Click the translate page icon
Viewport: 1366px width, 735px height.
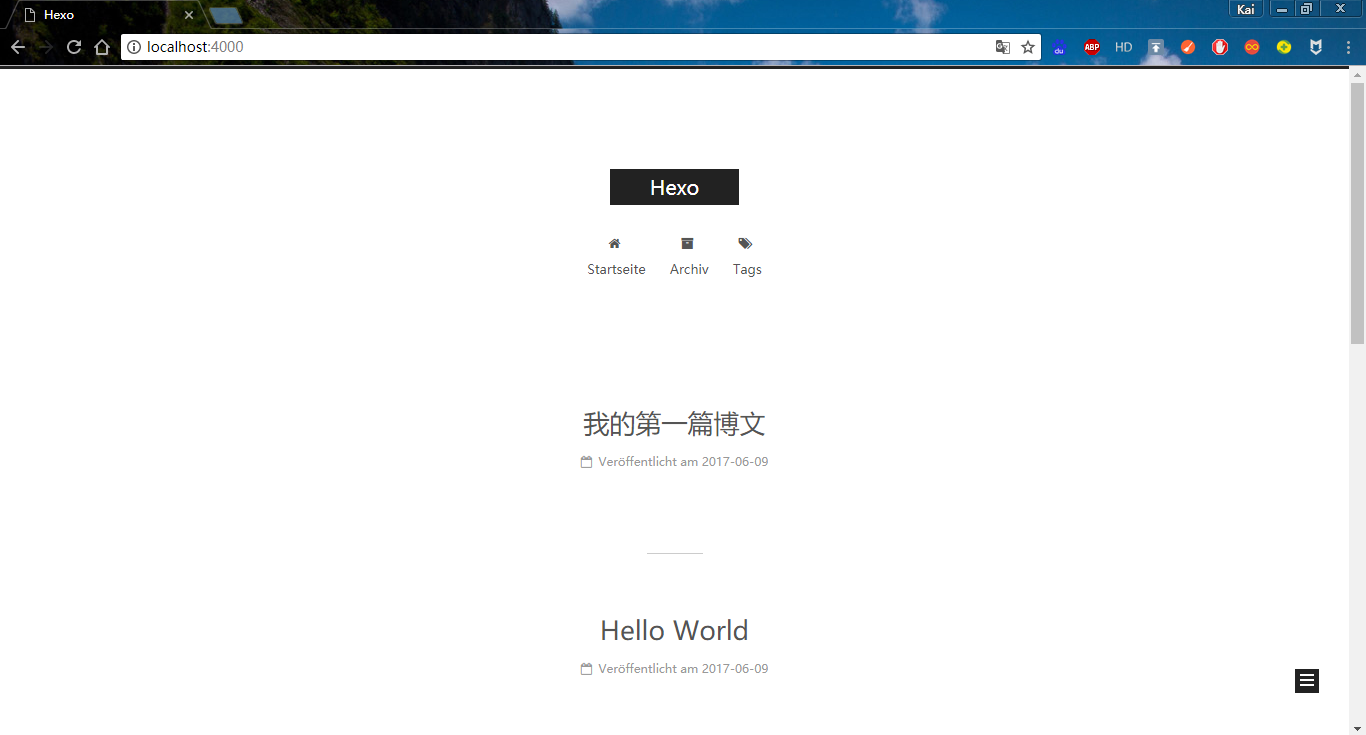click(1002, 47)
